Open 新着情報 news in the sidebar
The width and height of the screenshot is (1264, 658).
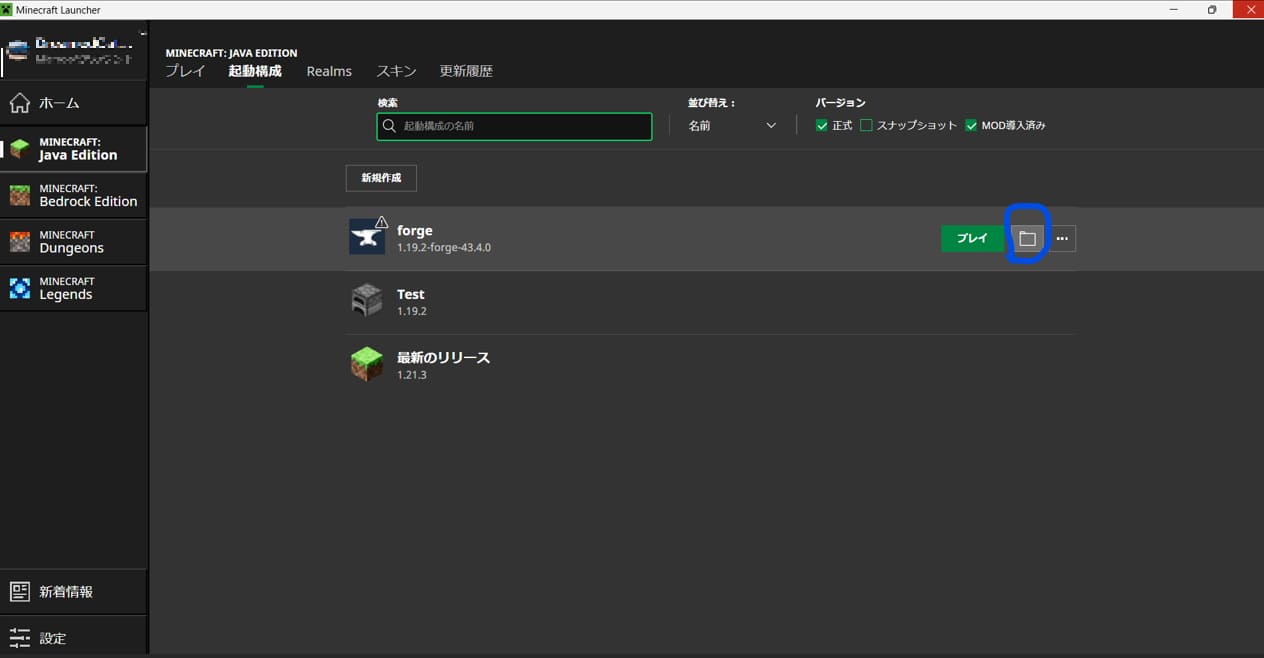[73, 591]
